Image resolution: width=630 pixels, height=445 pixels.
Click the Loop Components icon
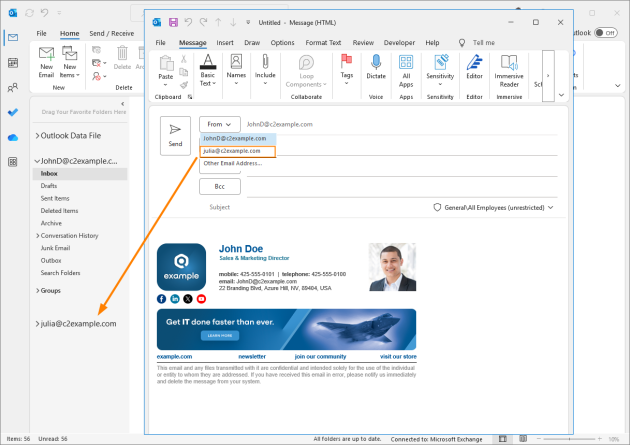306,63
